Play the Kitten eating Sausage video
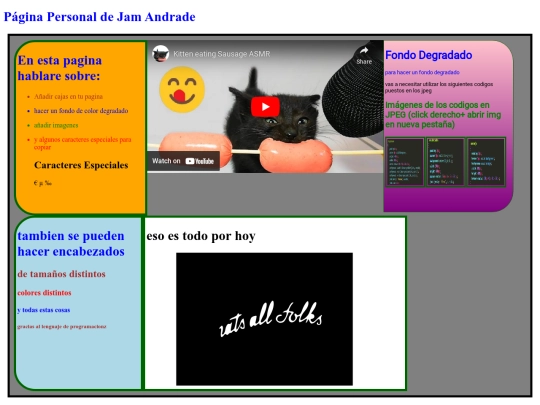The height and width of the screenshot is (405, 540). click(265, 107)
